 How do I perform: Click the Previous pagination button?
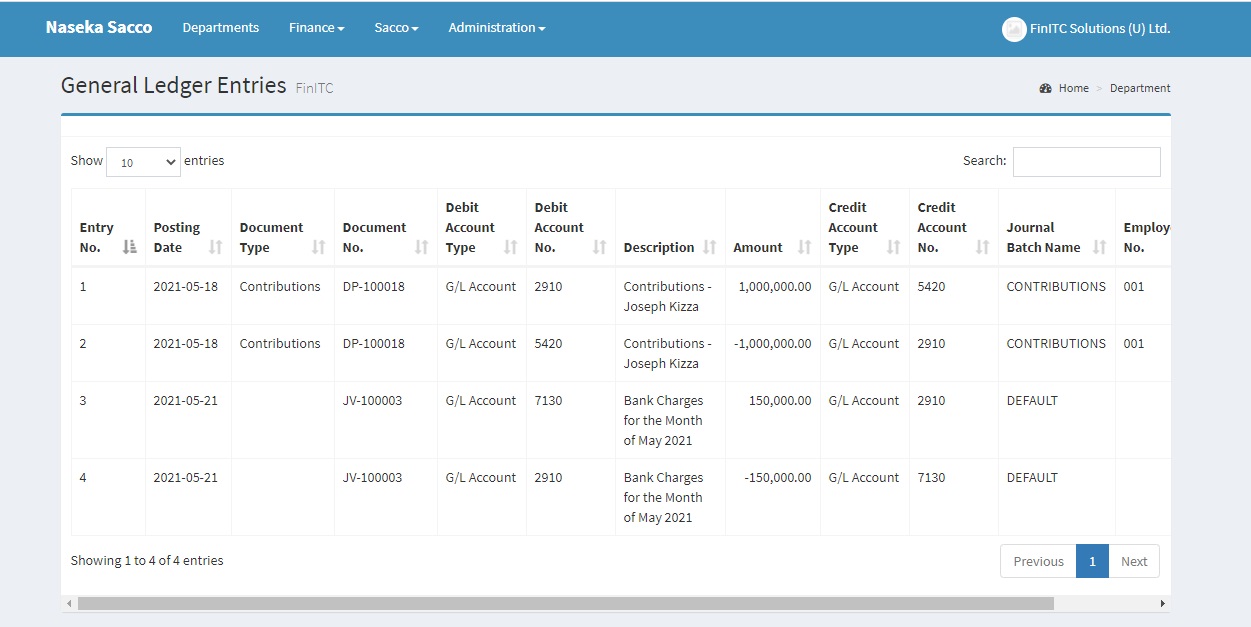(1038, 561)
